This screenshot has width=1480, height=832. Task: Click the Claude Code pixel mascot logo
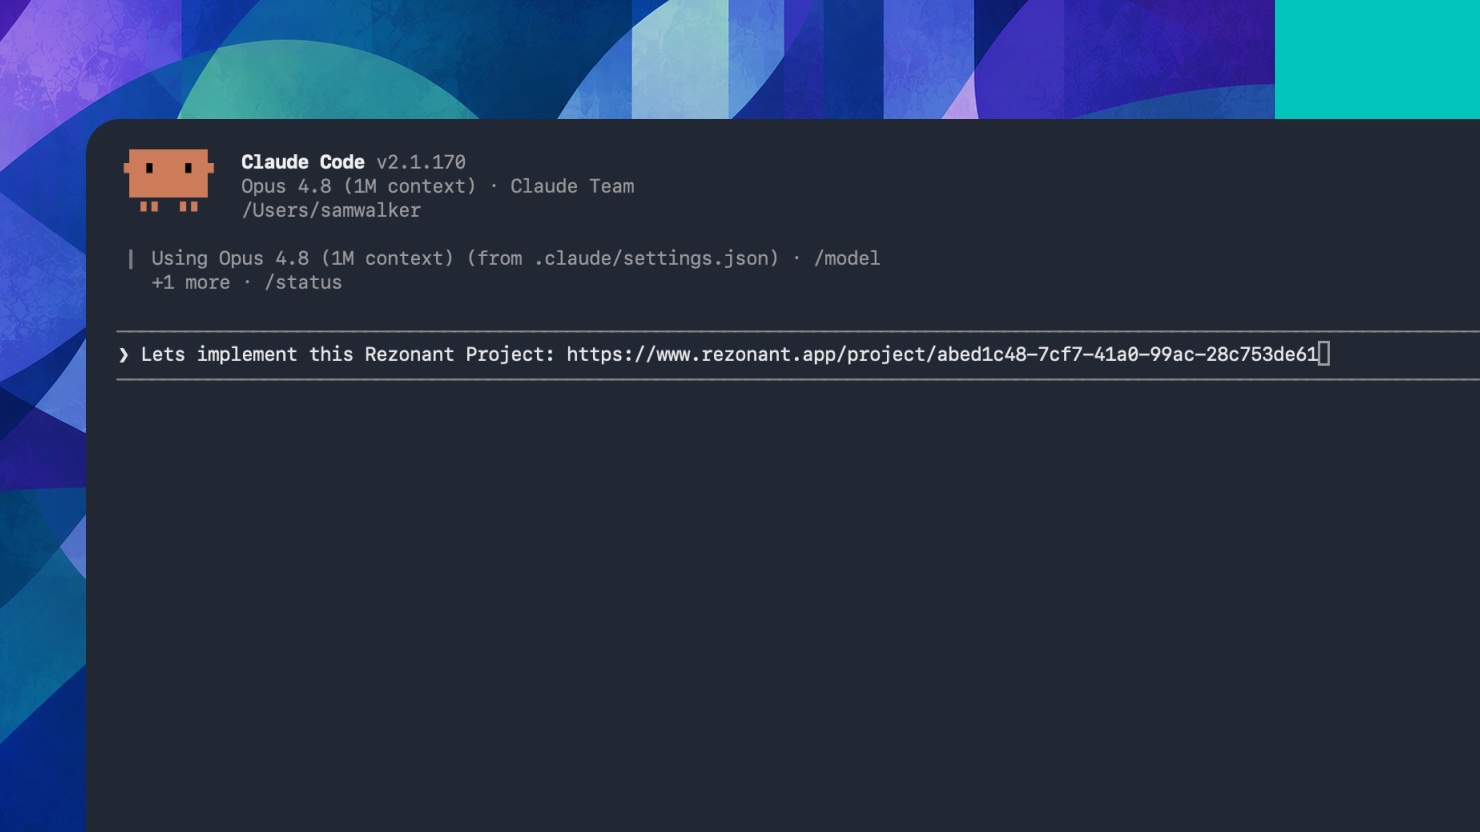(168, 181)
